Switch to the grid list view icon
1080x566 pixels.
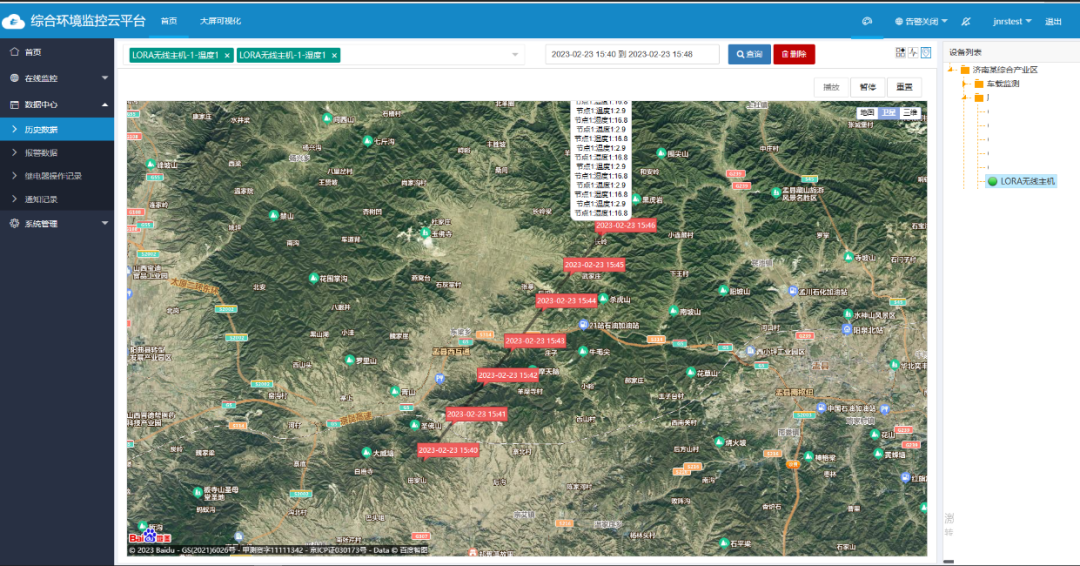900,52
